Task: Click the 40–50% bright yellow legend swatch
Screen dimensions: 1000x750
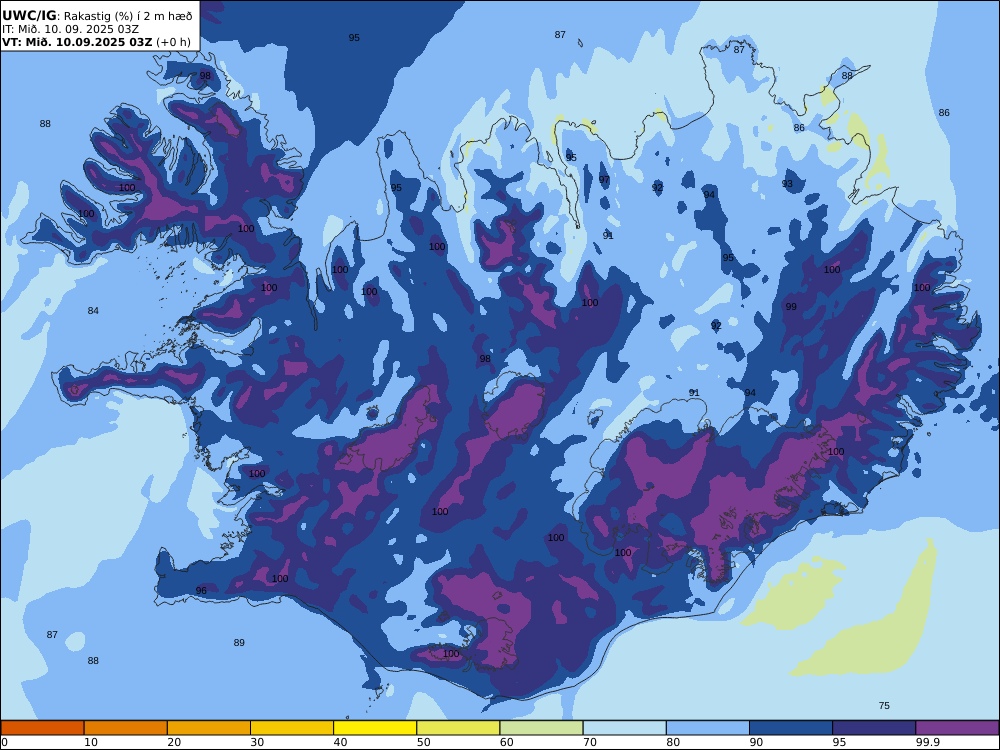Action: tap(375, 728)
